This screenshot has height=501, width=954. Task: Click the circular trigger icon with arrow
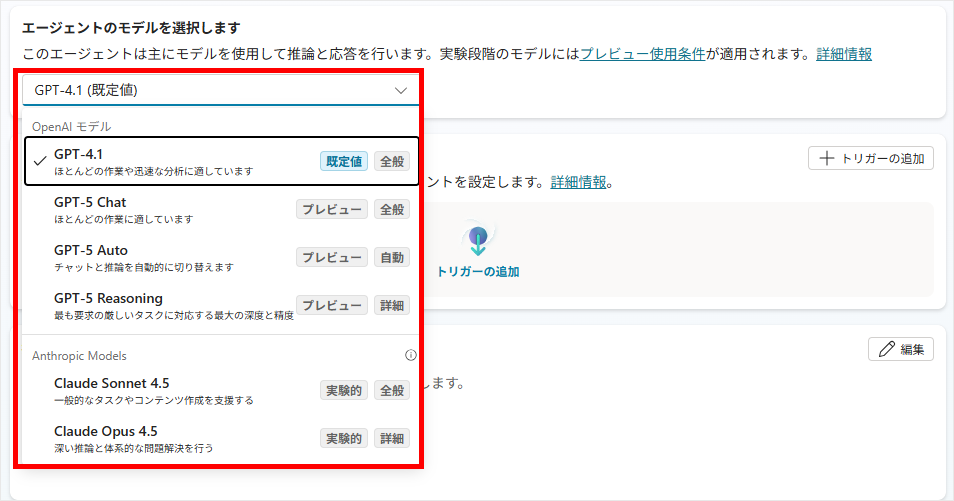[x=478, y=238]
